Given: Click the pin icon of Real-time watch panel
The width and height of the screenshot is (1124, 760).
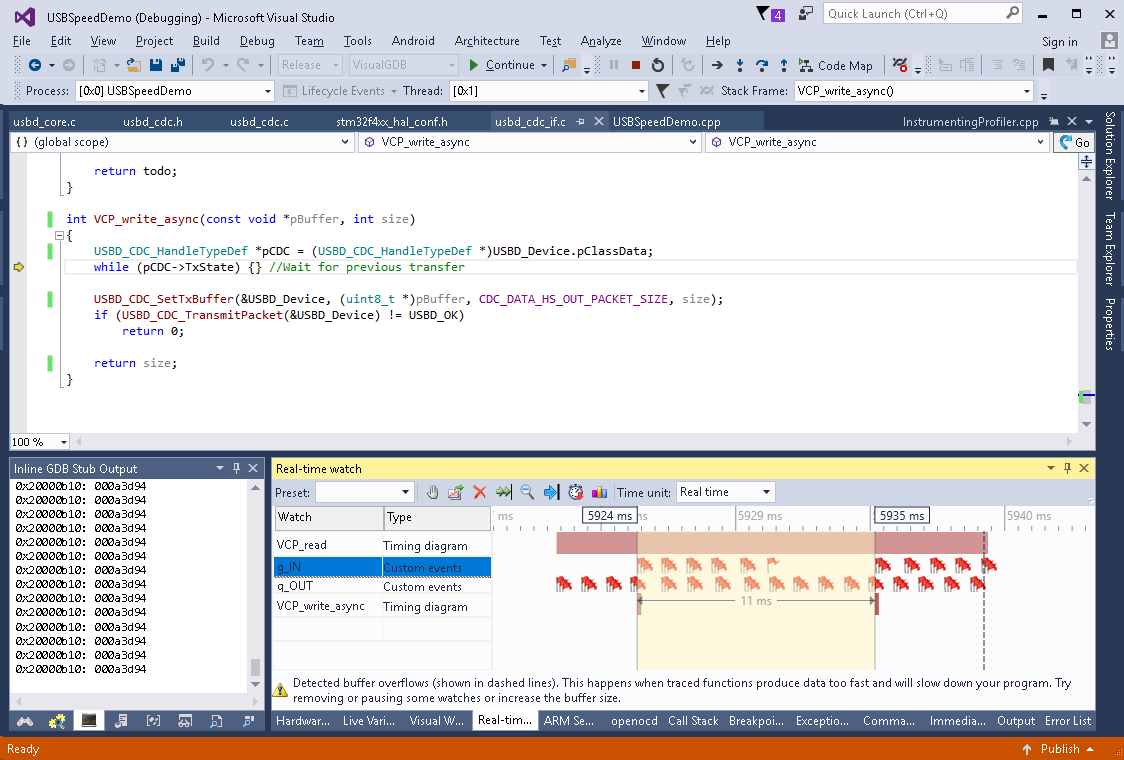Looking at the screenshot, I should point(1067,468).
